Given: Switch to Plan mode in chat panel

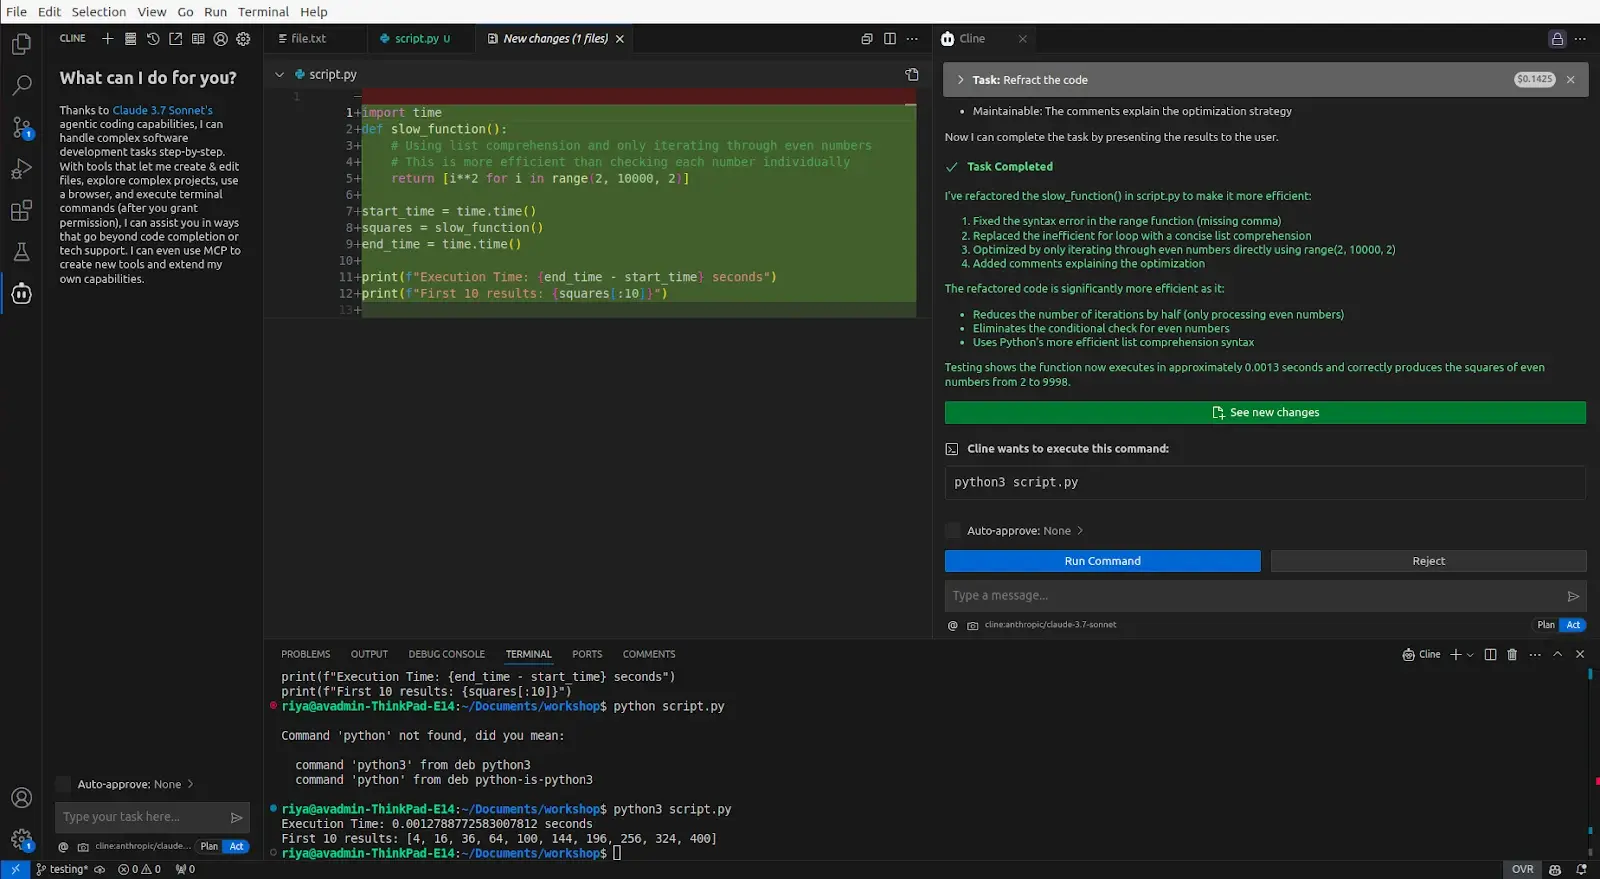Looking at the screenshot, I should [1545, 625].
